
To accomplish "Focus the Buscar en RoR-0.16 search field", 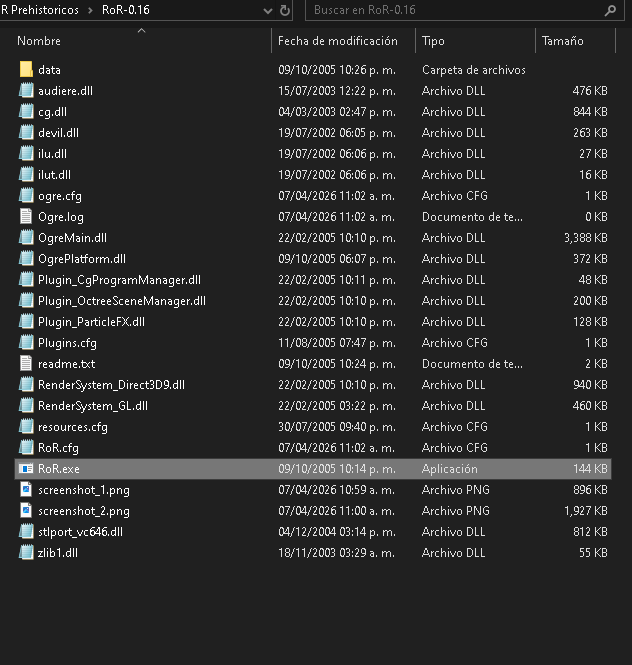I will point(450,11).
